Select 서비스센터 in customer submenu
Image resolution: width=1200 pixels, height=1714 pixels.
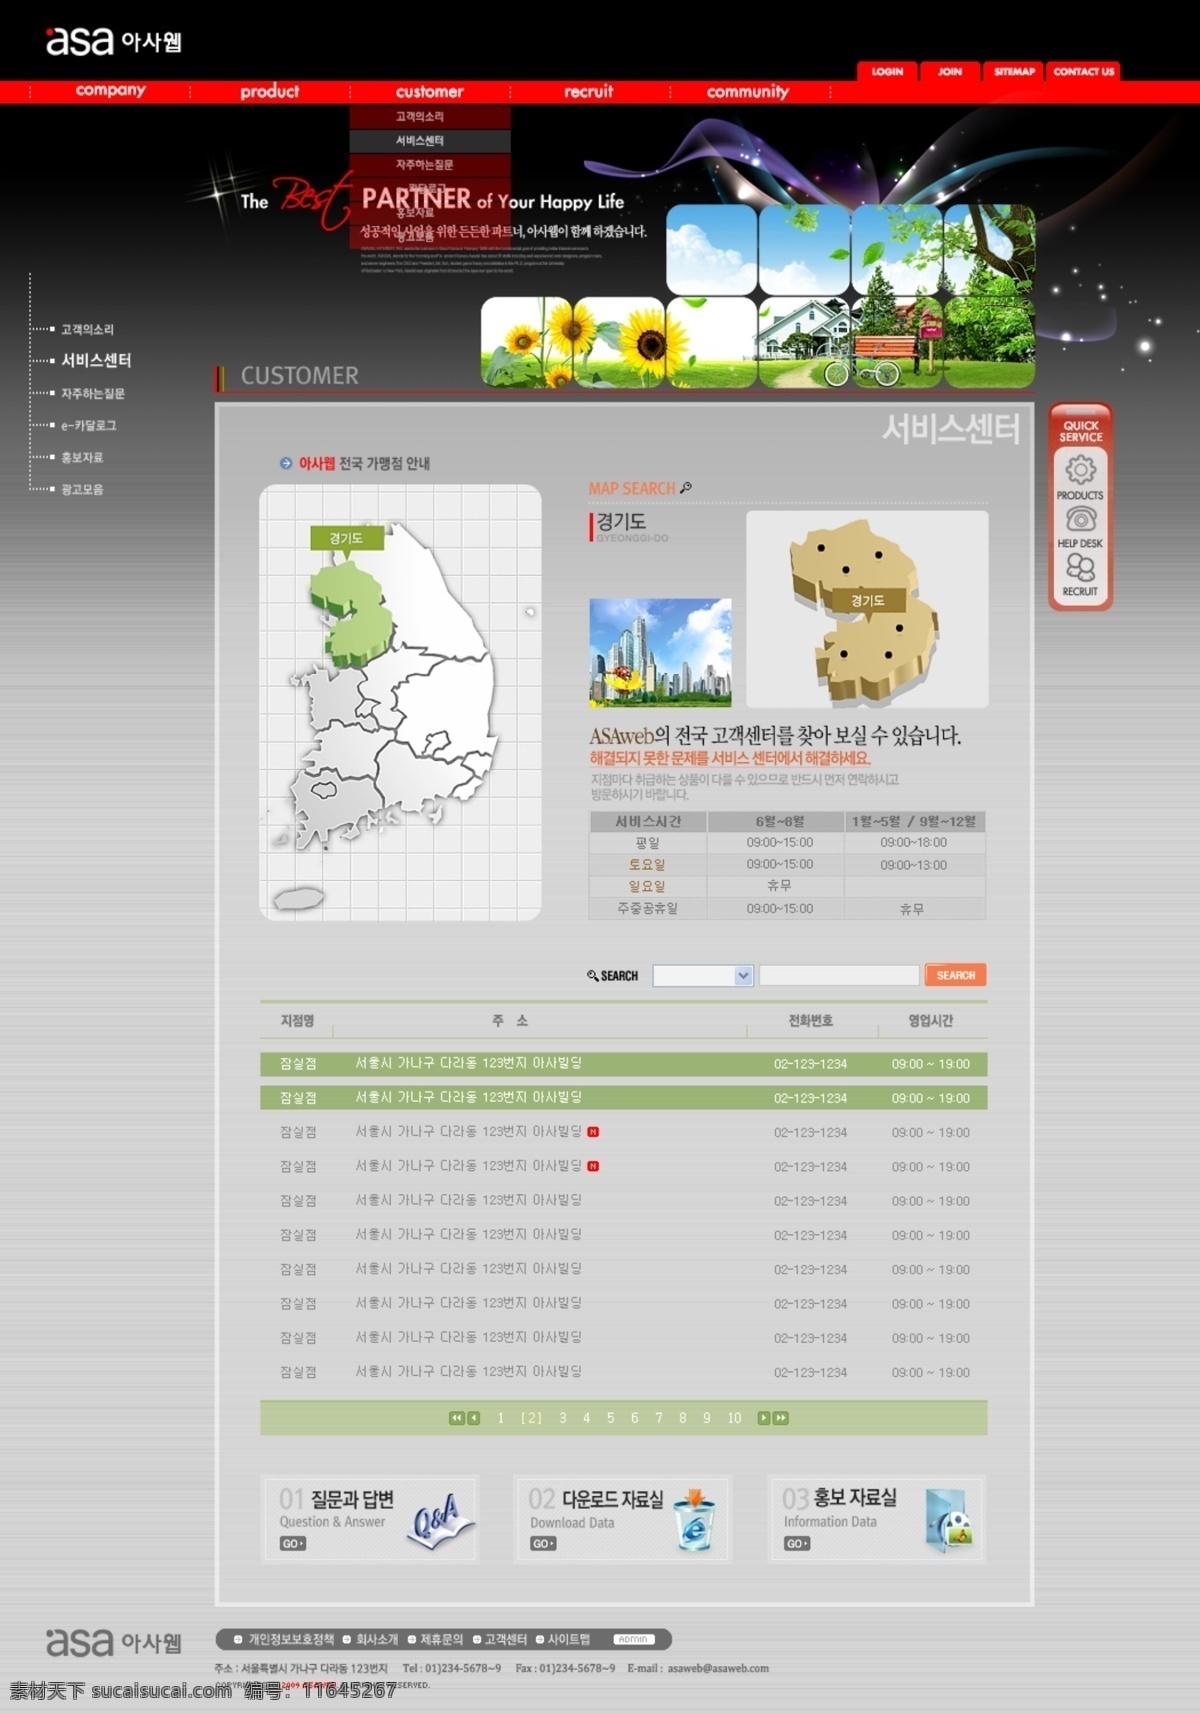tap(430, 141)
